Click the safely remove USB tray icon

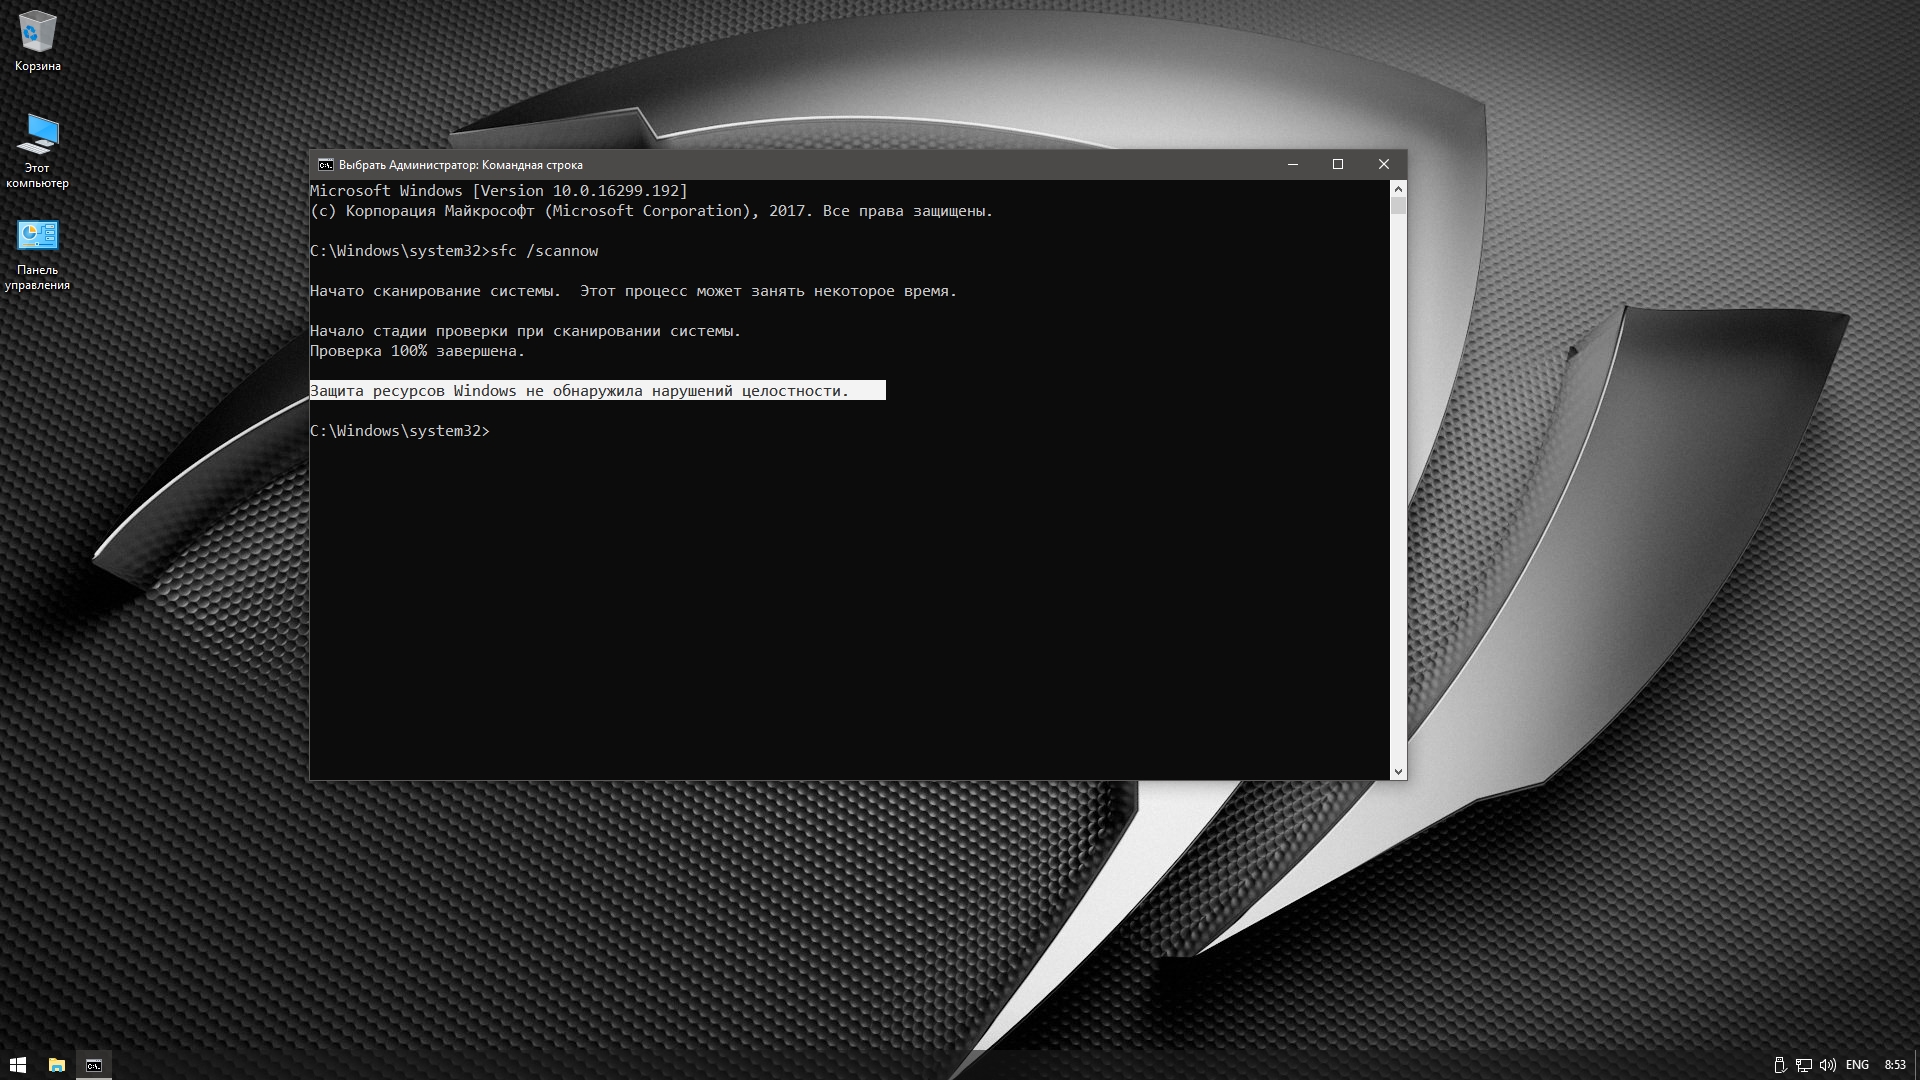[1779, 1065]
